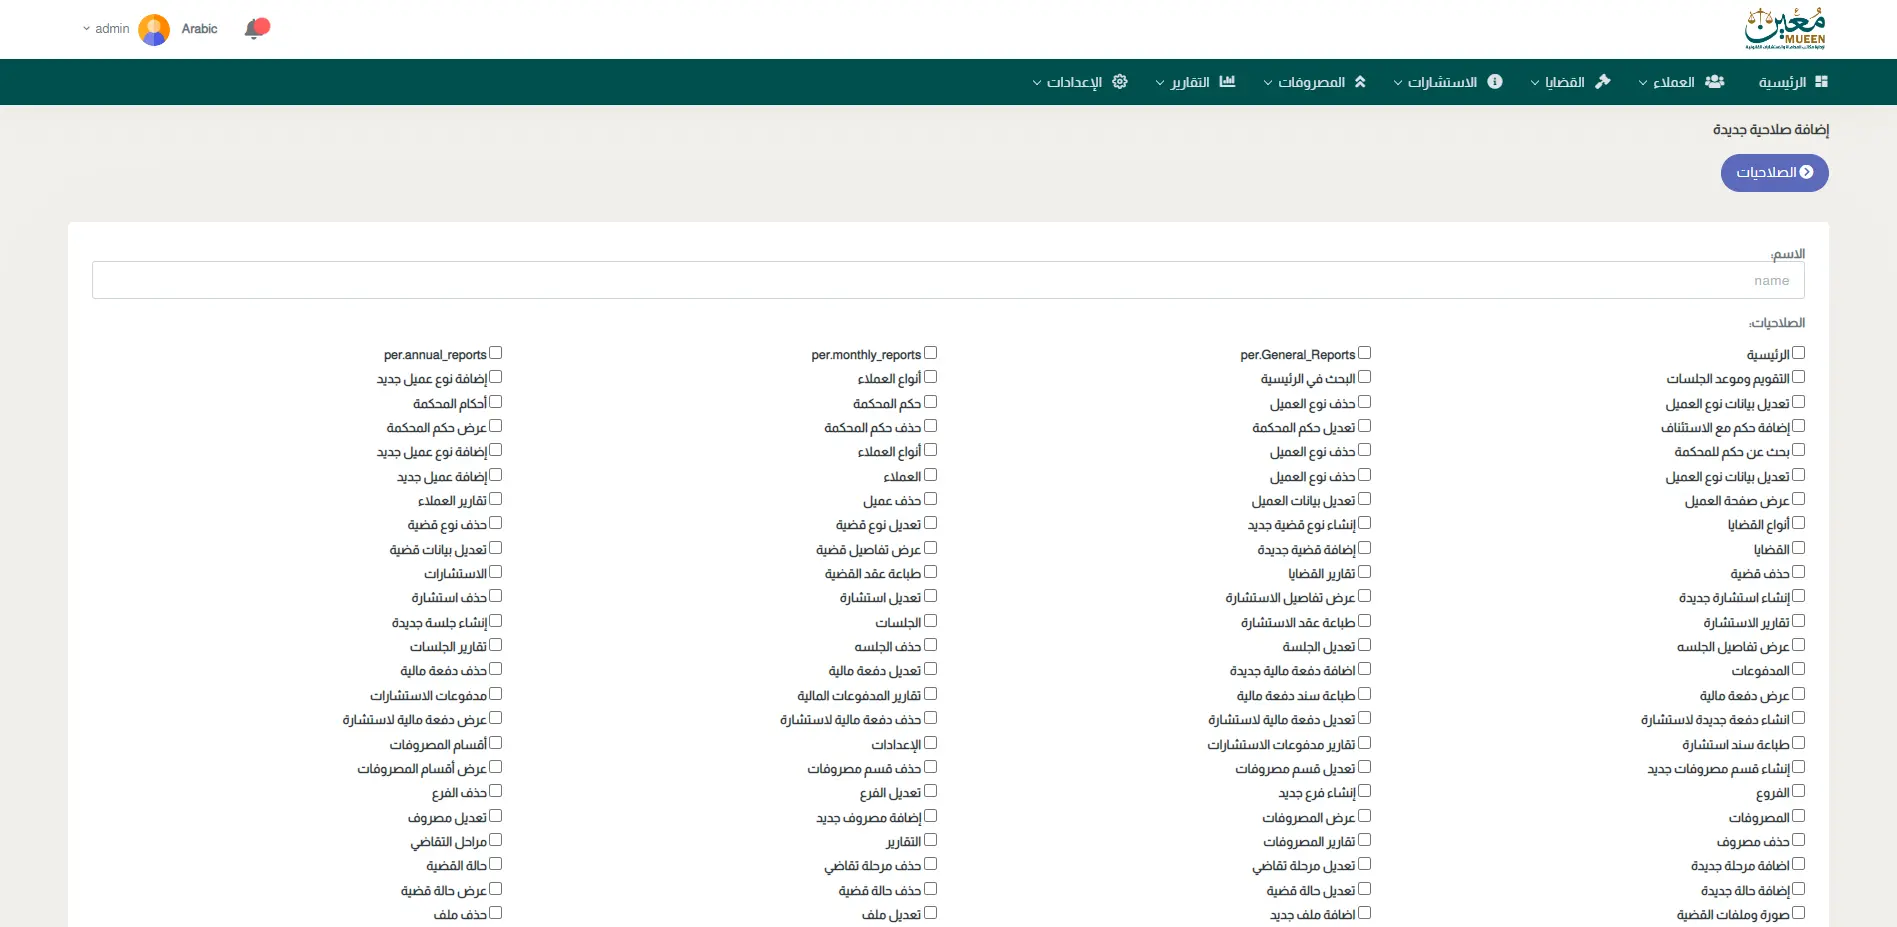Expand the admin user dropdown
This screenshot has height=927, width=1897.
point(106,29)
